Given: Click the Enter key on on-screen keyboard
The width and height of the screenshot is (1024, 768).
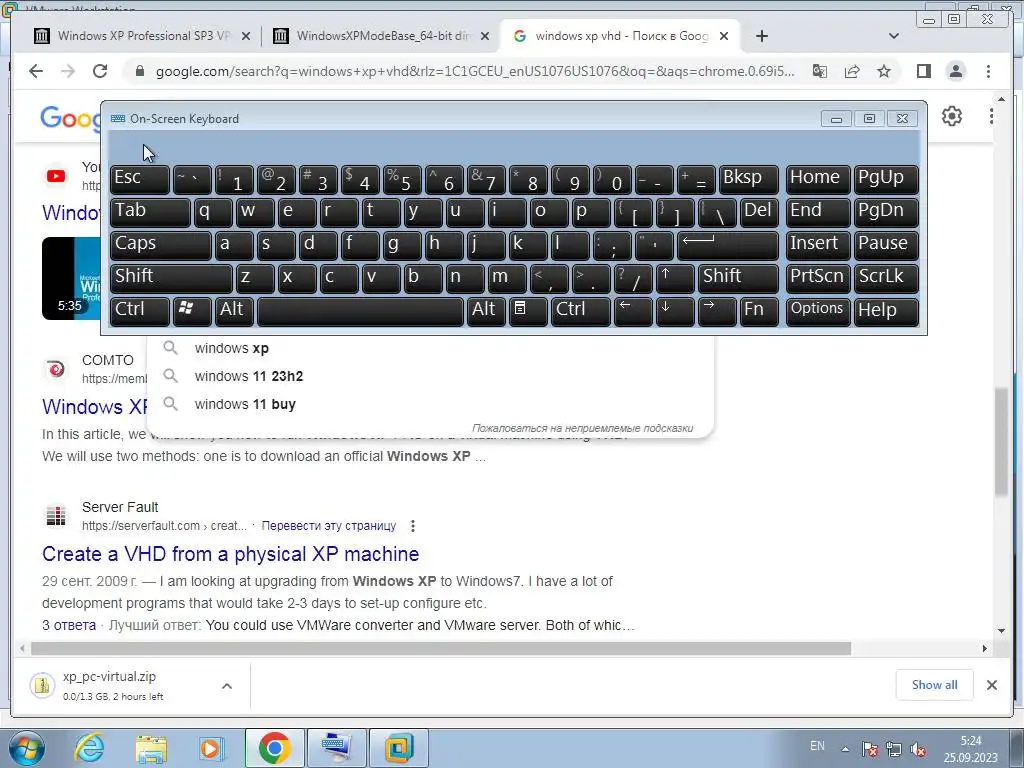Looking at the screenshot, I should tap(728, 244).
